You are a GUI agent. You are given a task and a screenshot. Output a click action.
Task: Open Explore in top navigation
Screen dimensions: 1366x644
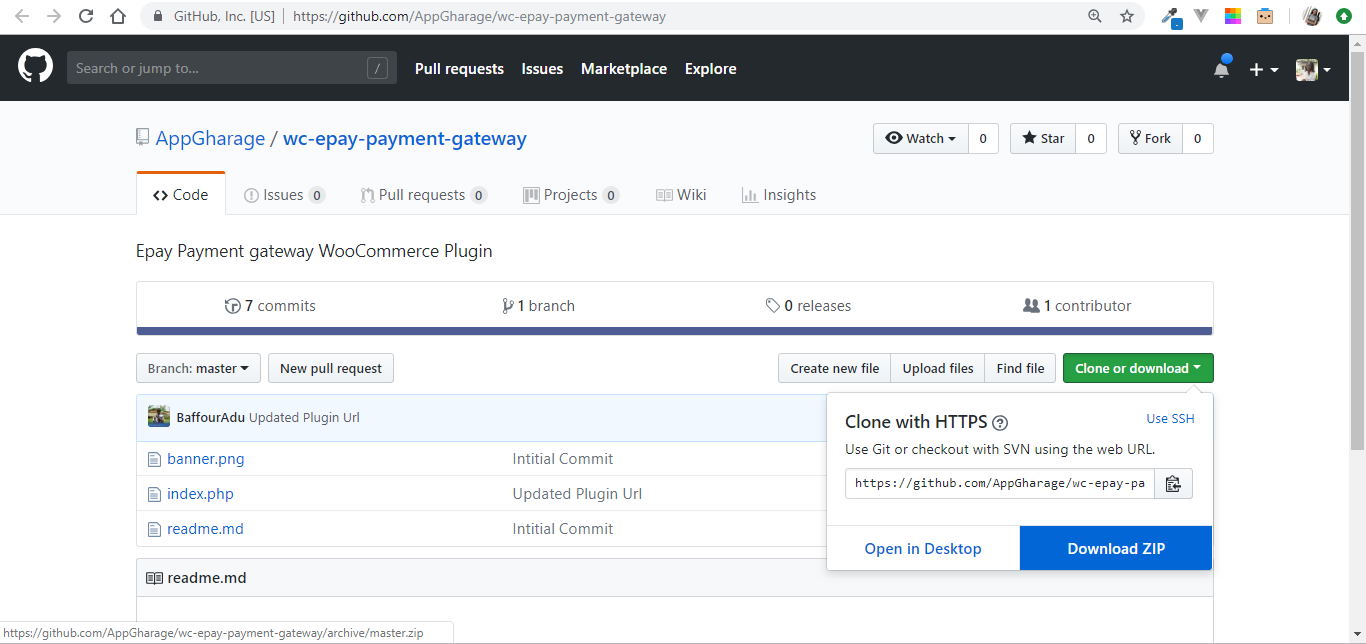(x=711, y=68)
